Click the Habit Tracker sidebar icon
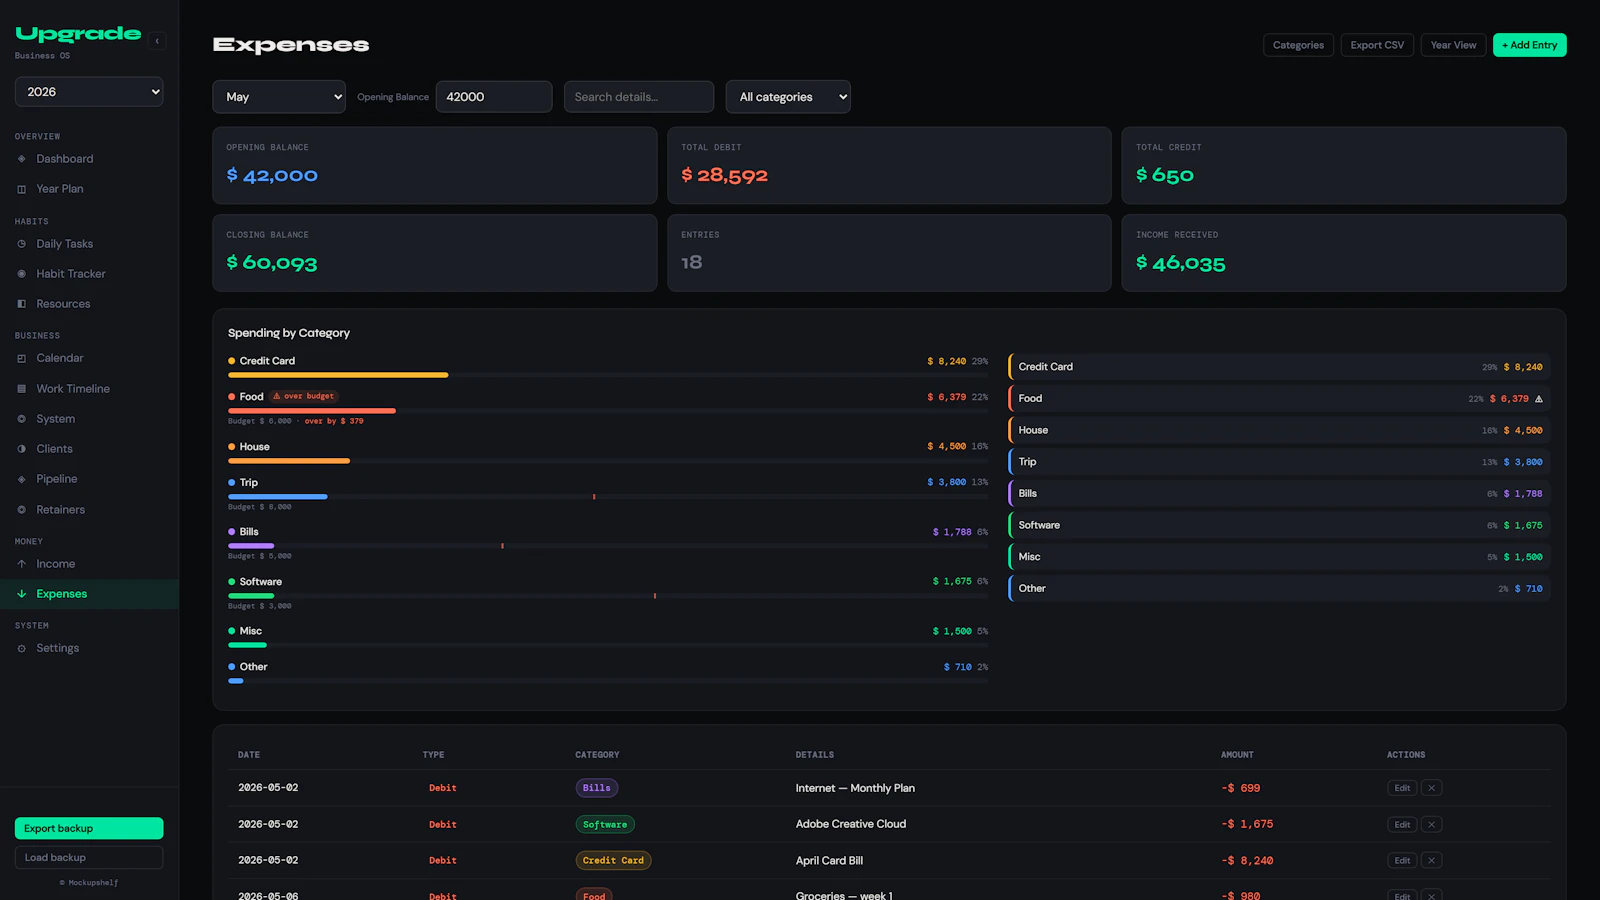 [x=22, y=274]
